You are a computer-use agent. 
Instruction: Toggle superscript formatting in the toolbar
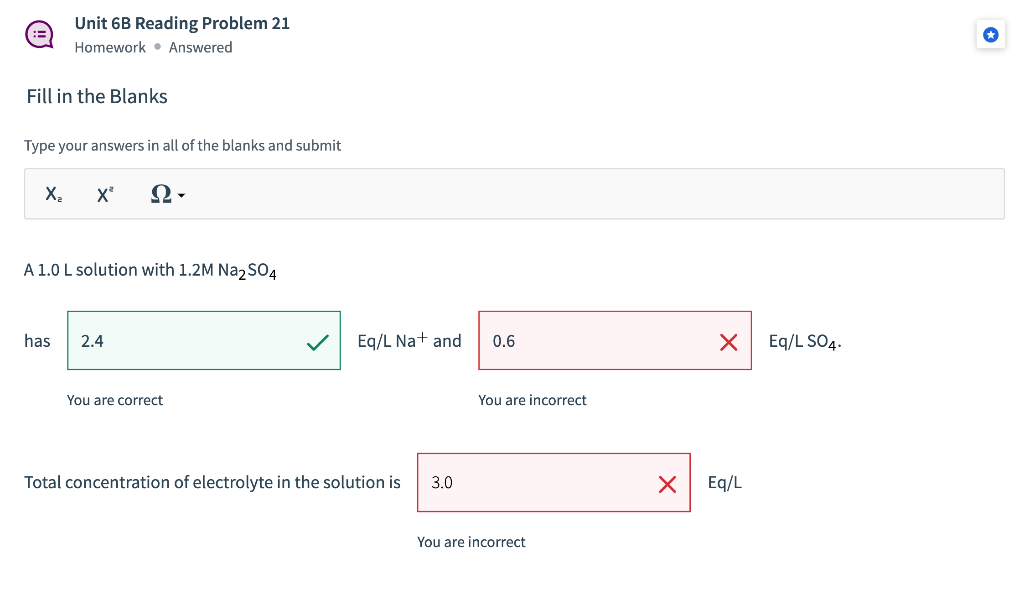[x=105, y=196]
